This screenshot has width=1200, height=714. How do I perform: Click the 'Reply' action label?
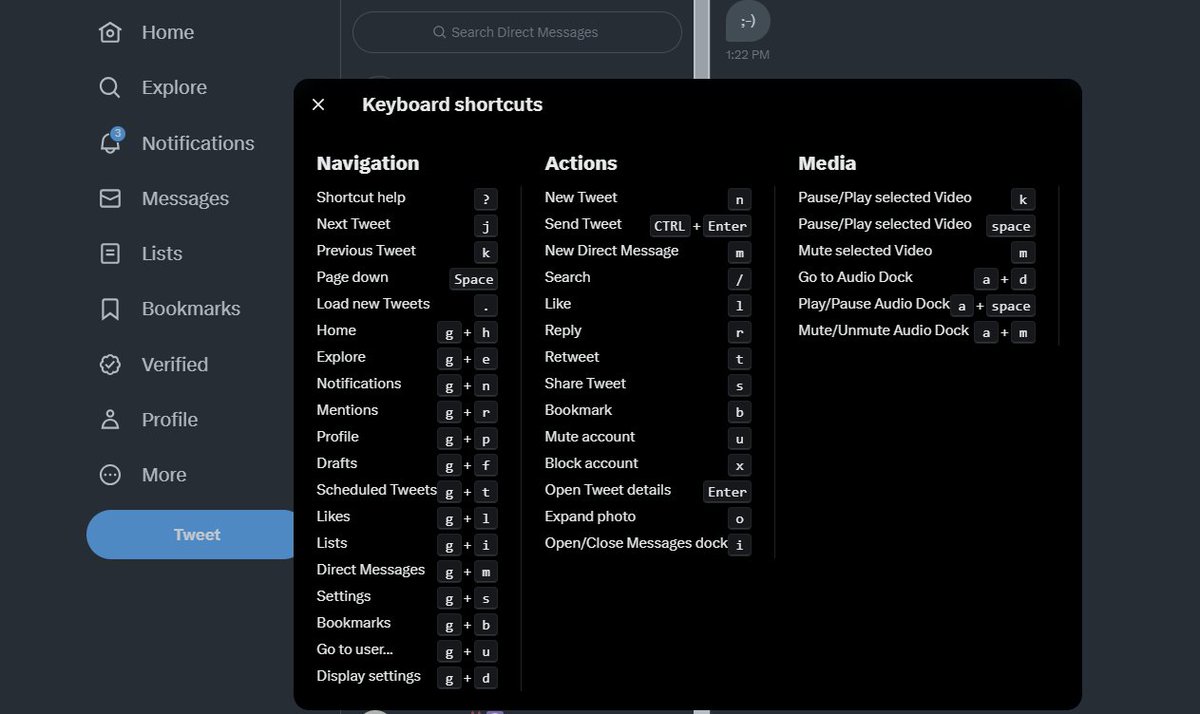coord(563,330)
